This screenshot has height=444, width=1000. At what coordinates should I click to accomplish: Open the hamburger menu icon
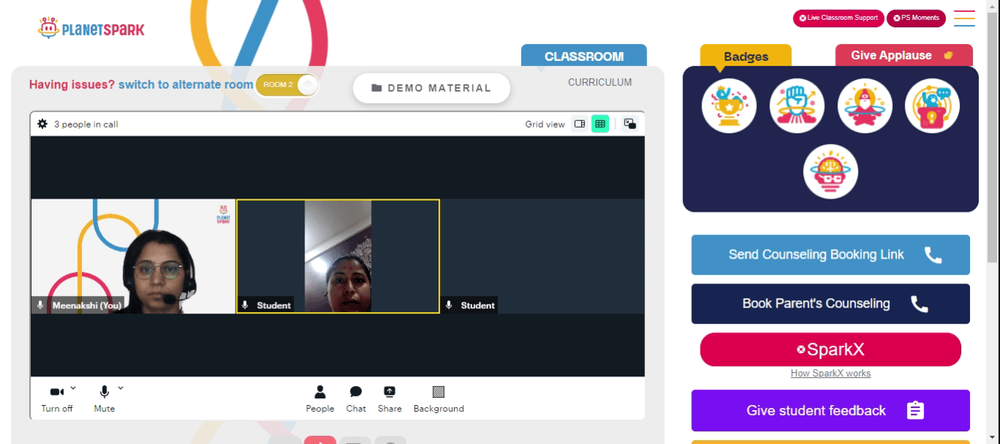(964, 18)
